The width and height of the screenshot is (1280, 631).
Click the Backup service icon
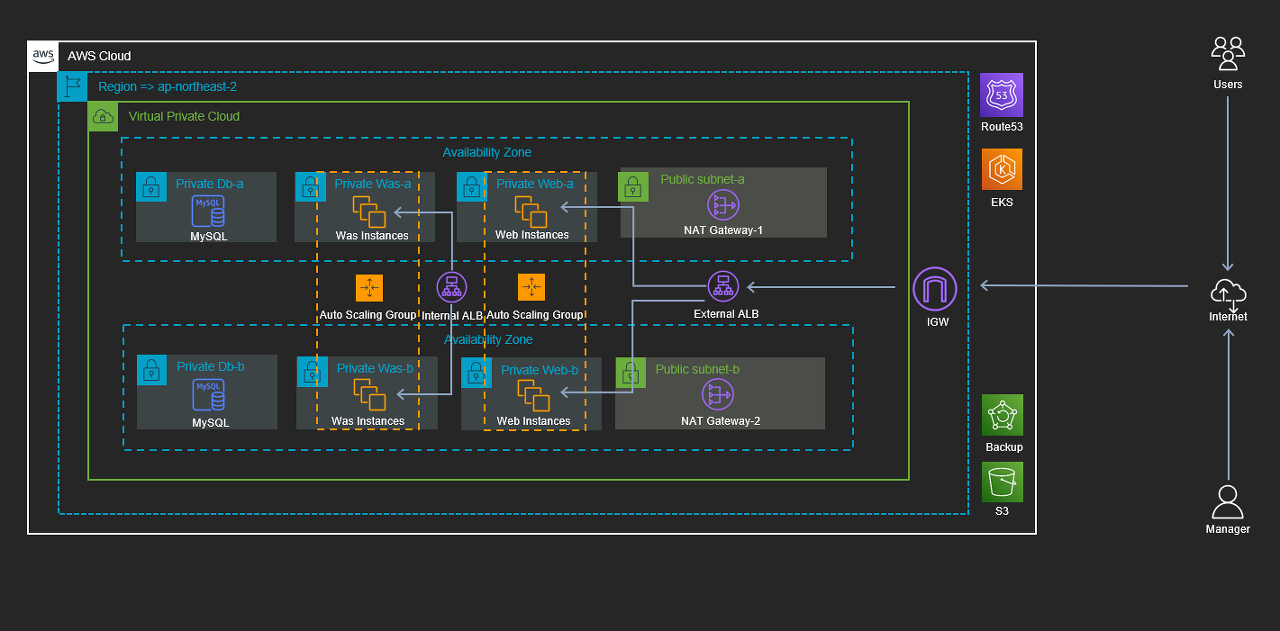click(1001, 415)
